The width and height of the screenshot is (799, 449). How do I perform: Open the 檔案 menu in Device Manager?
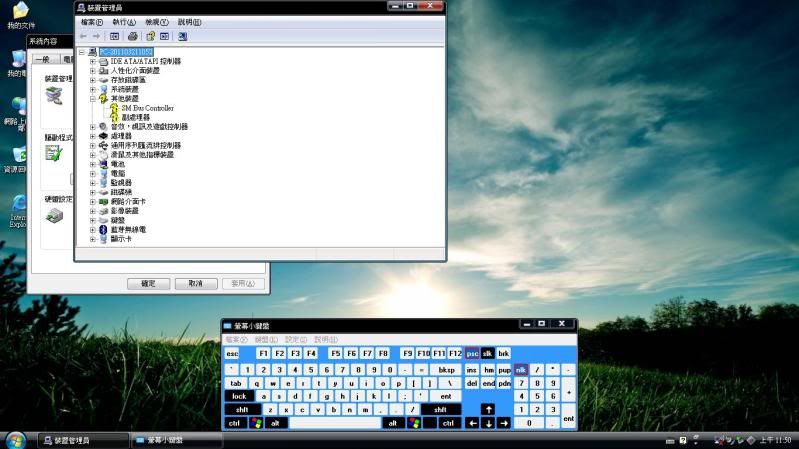[x=91, y=21]
